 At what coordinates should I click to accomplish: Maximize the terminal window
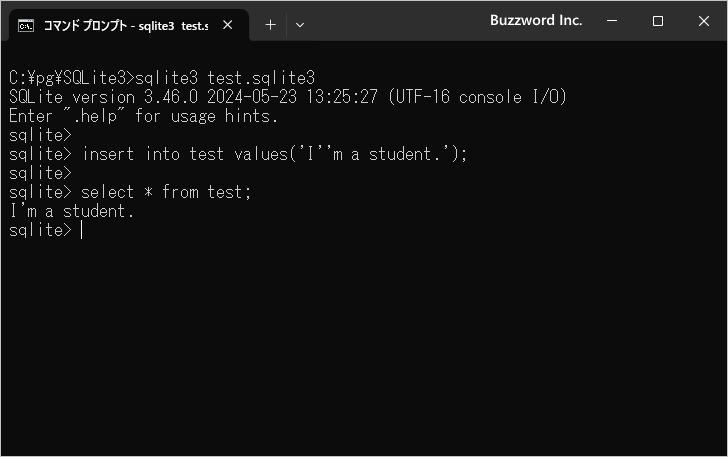coord(657,21)
